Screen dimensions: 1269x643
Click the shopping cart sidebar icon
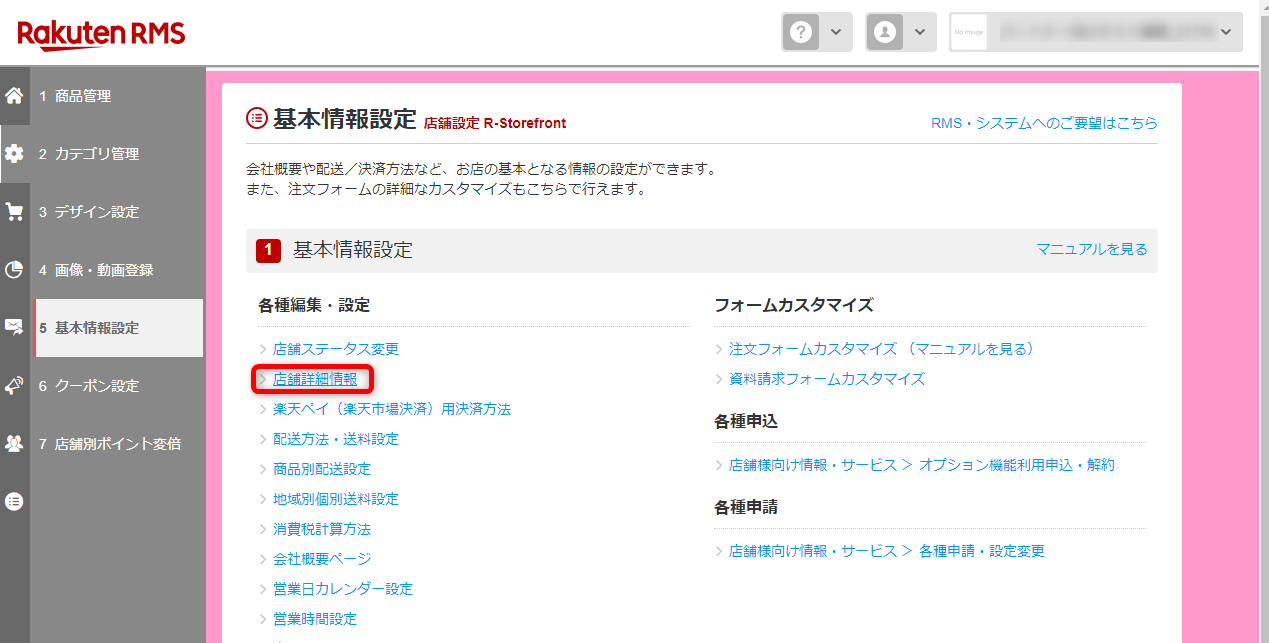pos(14,212)
